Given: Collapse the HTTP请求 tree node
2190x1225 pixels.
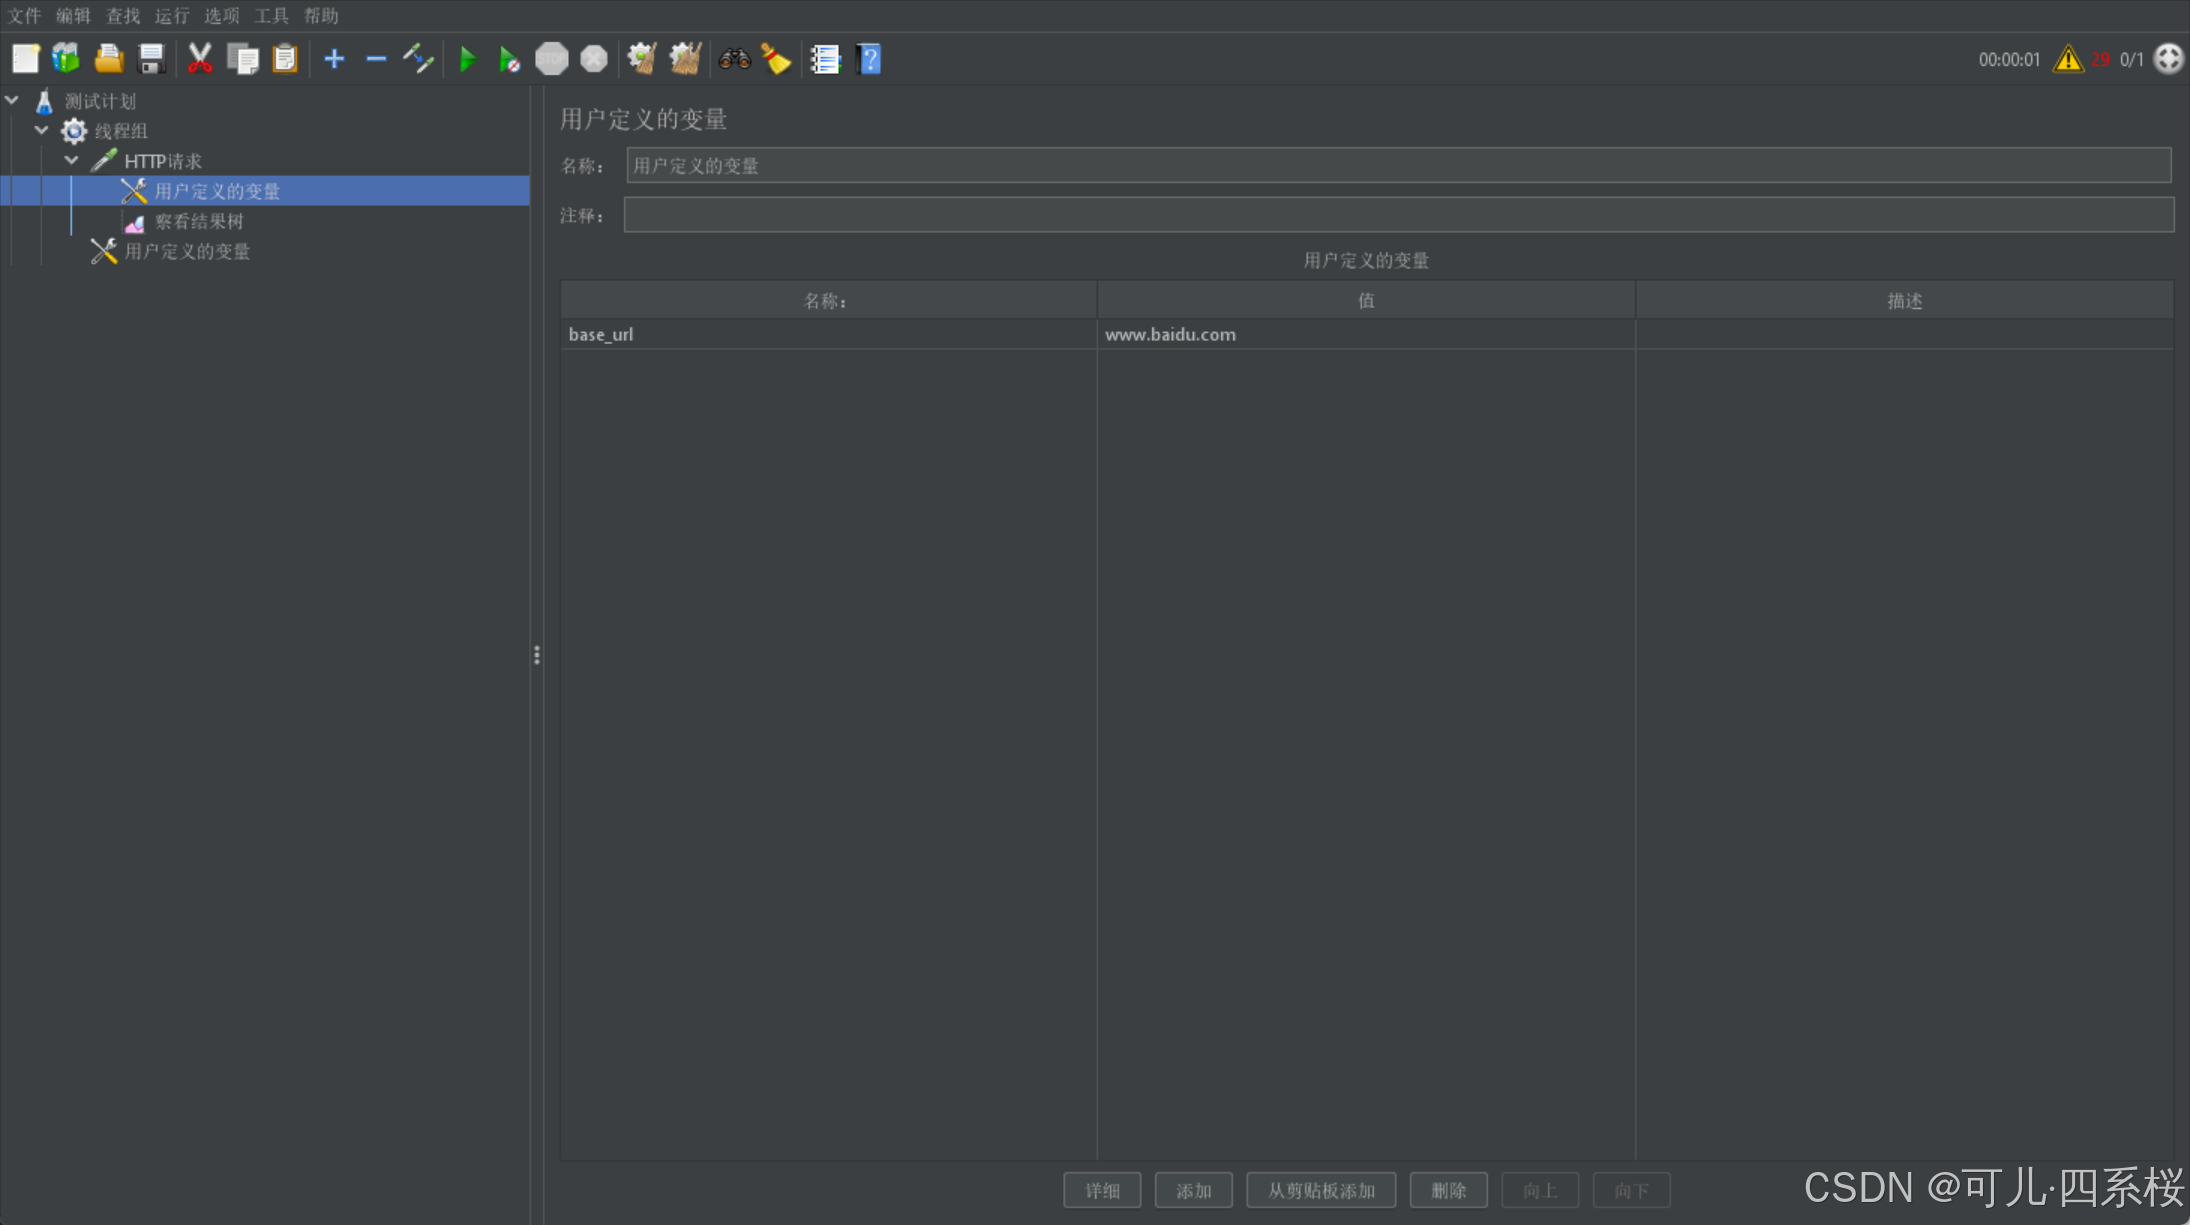Looking at the screenshot, I should coord(72,160).
